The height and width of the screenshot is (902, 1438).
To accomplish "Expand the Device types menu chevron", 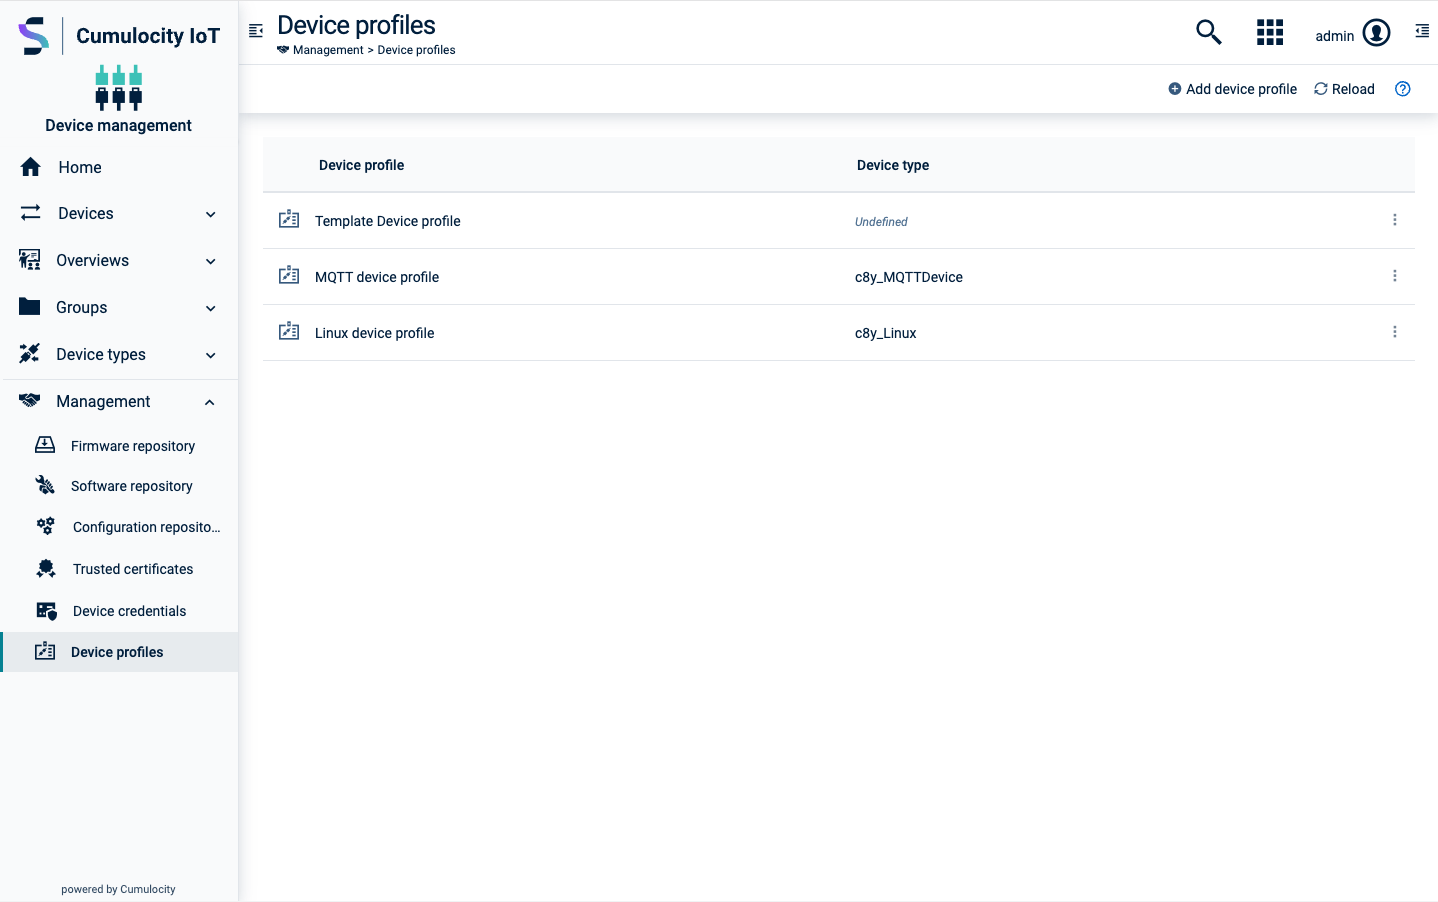I will (x=211, y=355).
